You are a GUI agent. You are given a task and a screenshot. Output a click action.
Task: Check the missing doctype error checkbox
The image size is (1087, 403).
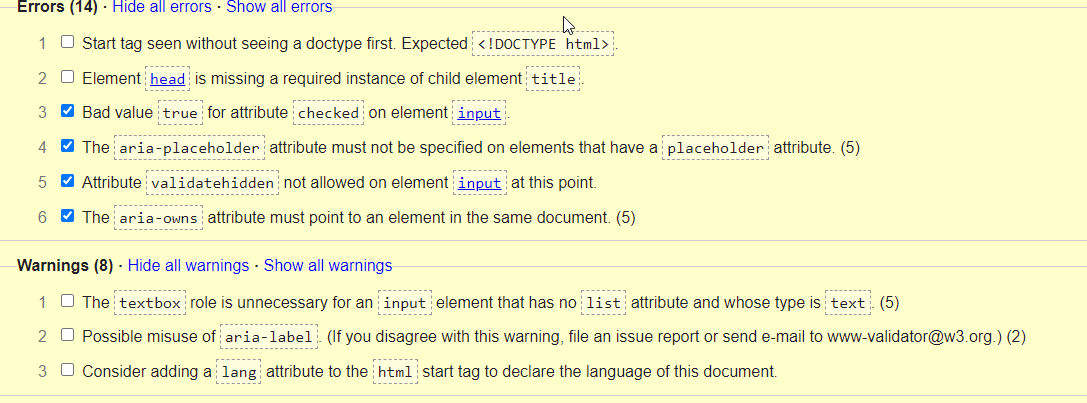[67, 43]
